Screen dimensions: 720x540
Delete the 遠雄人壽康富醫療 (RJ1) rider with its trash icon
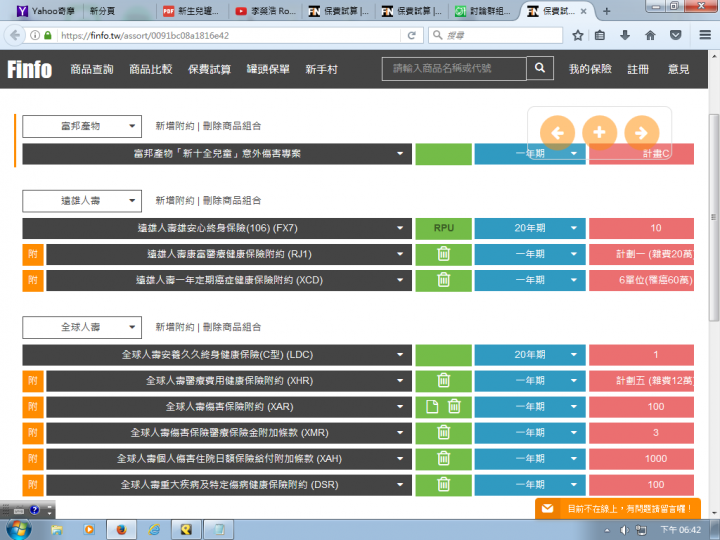(443, 254)
